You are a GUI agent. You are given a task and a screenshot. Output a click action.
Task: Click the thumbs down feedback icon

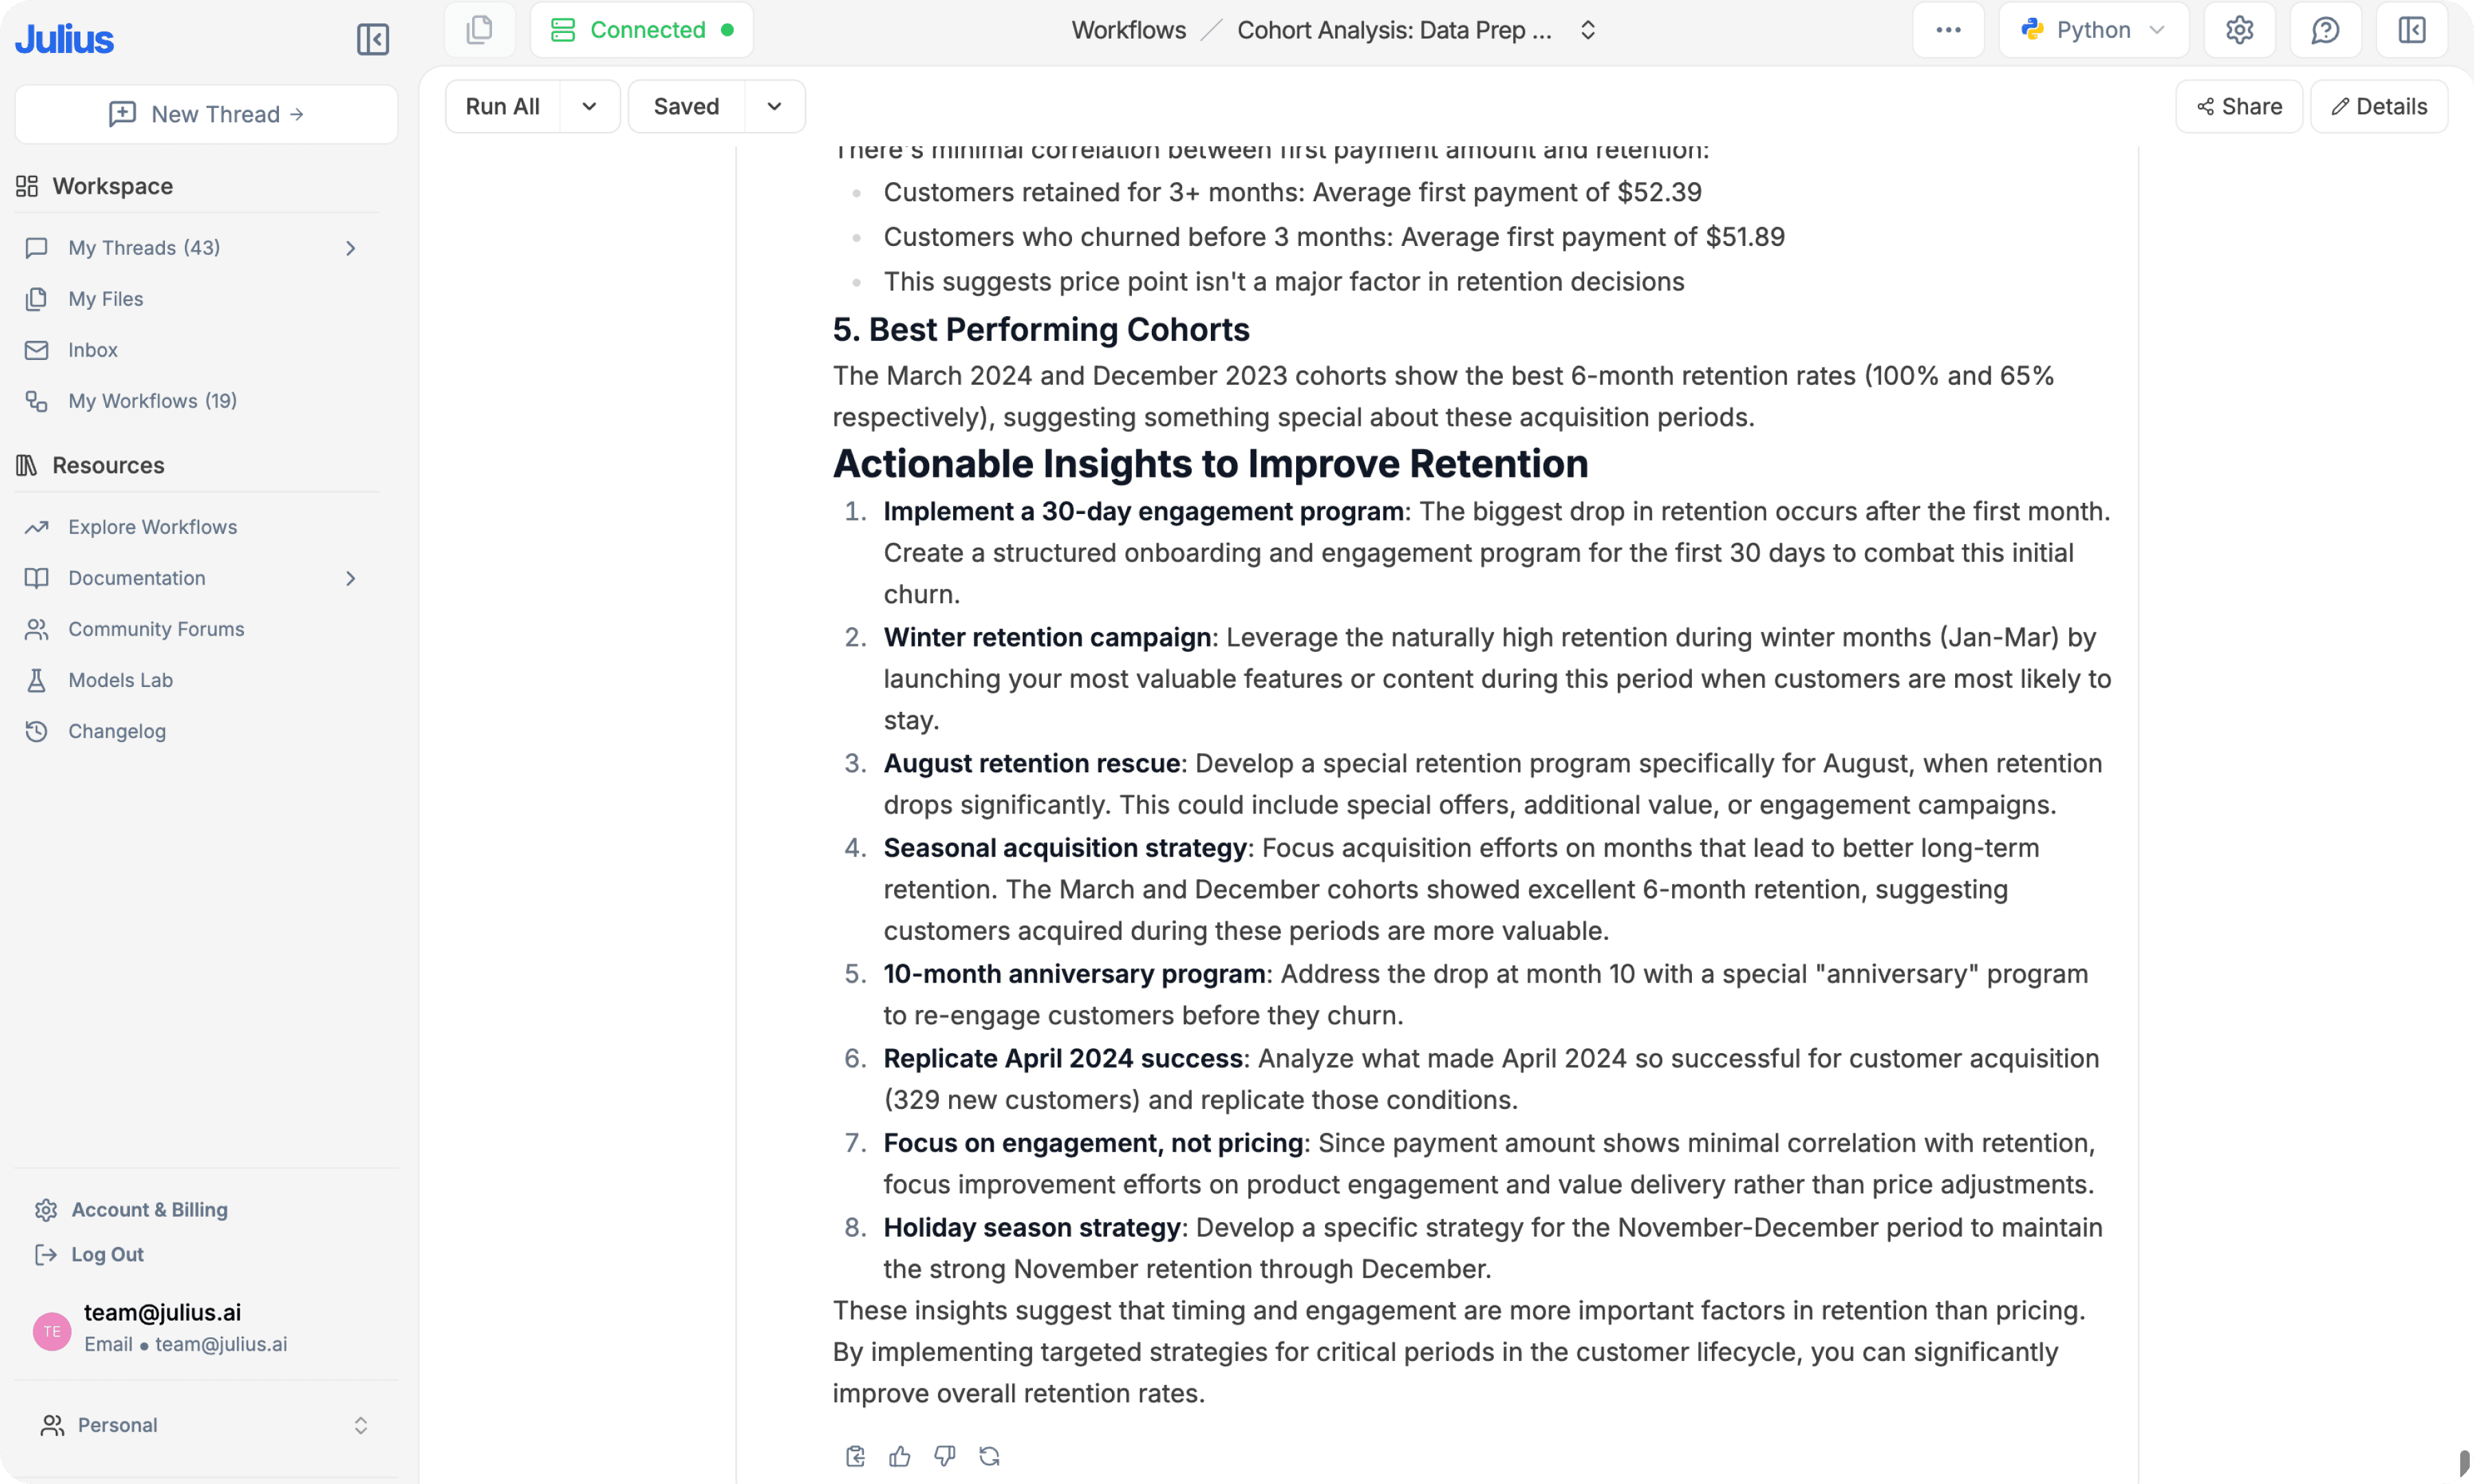tap(944, 1456)
